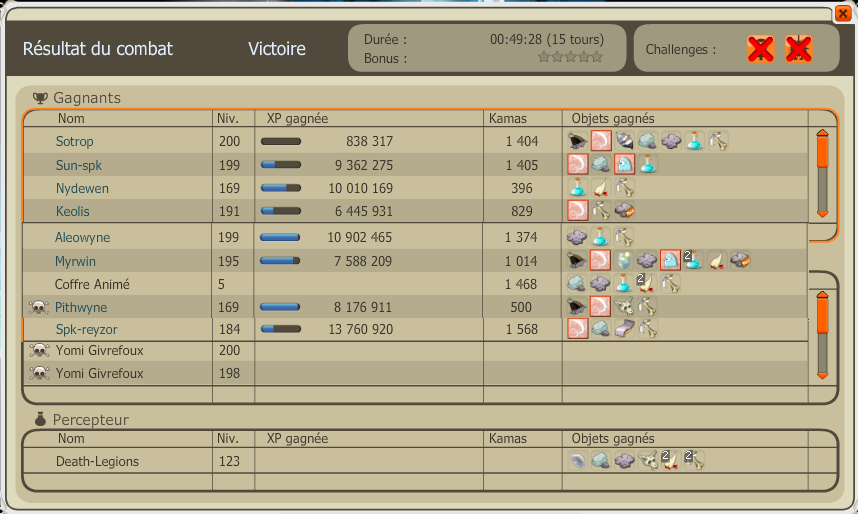Screen dimensions: 858x514
Task: Click the XP gagnée header in Gagnants table
Action: pyautogui.click(x=297, y=118)
